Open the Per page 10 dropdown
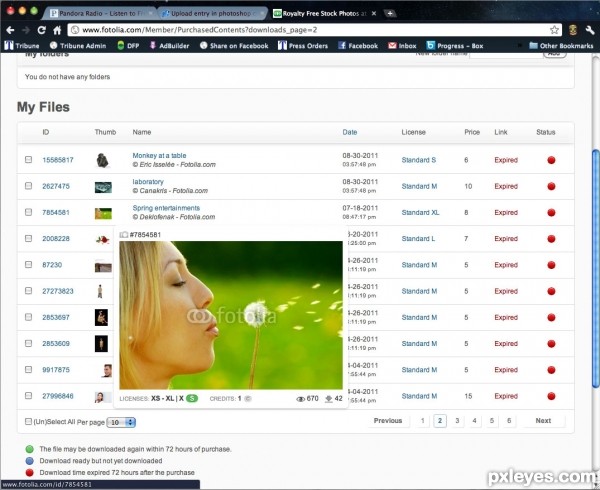 121,422
